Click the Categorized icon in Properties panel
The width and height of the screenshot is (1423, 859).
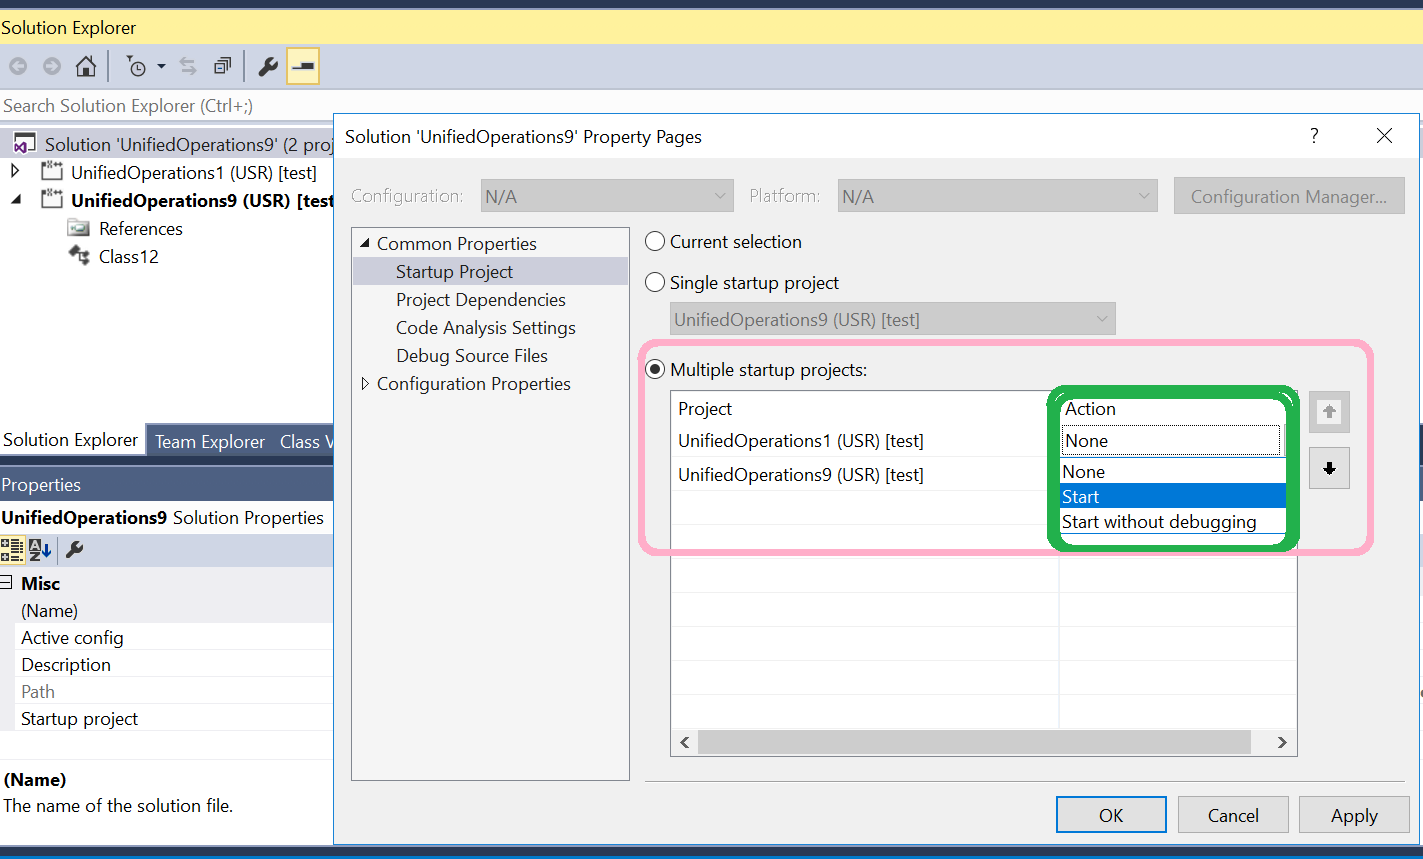(x=12, y=549)
